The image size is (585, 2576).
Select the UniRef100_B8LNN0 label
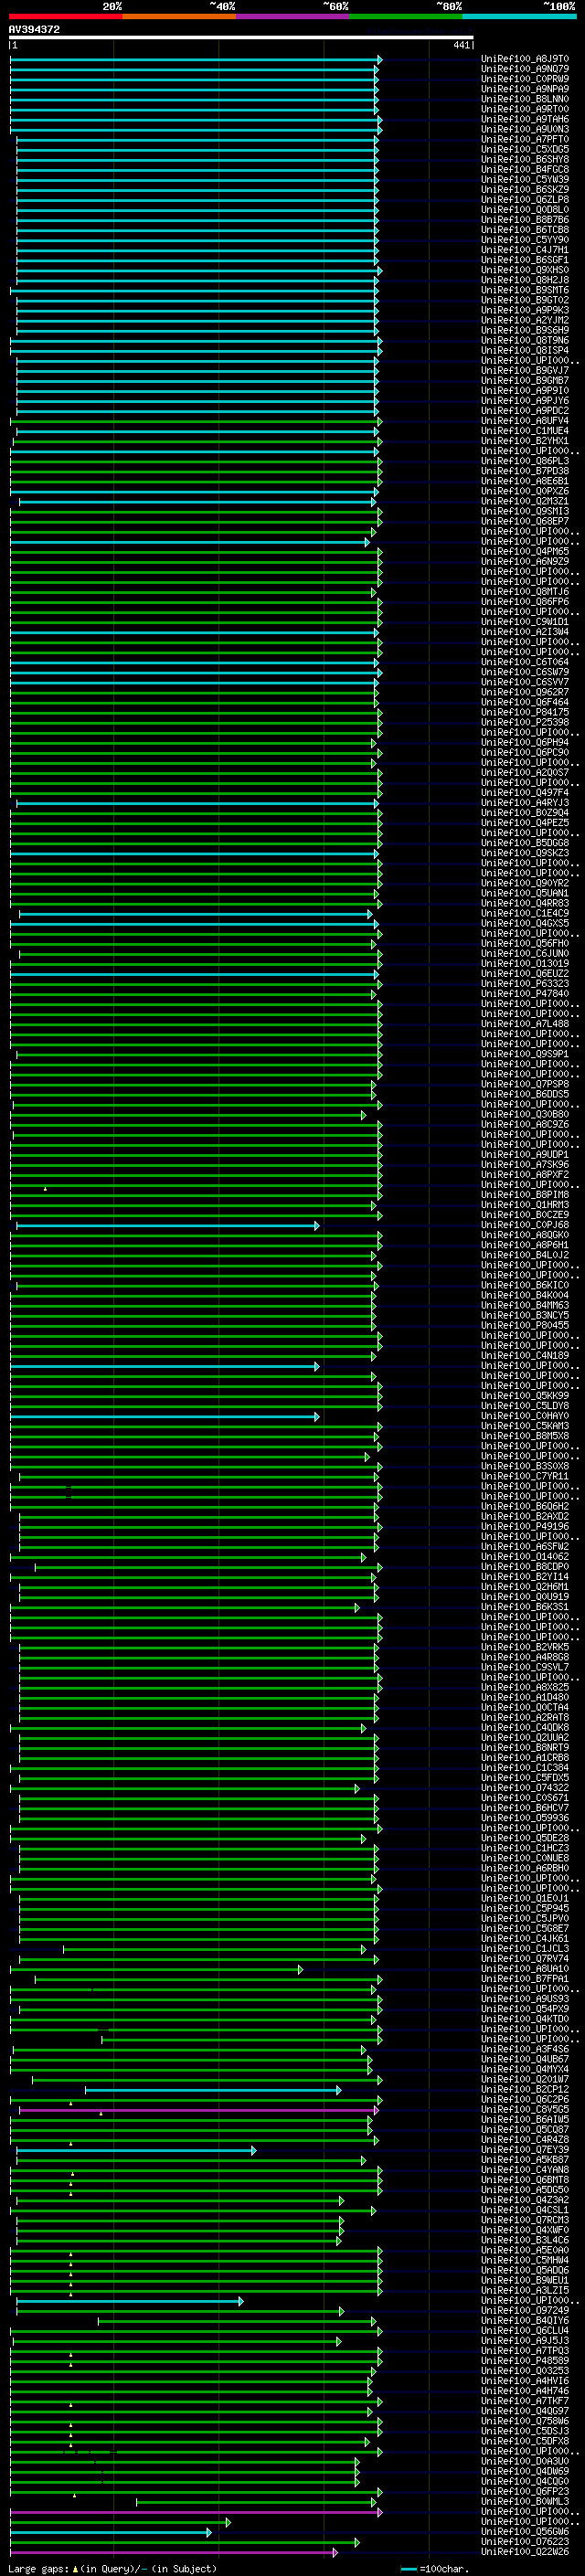click(525, 99)
